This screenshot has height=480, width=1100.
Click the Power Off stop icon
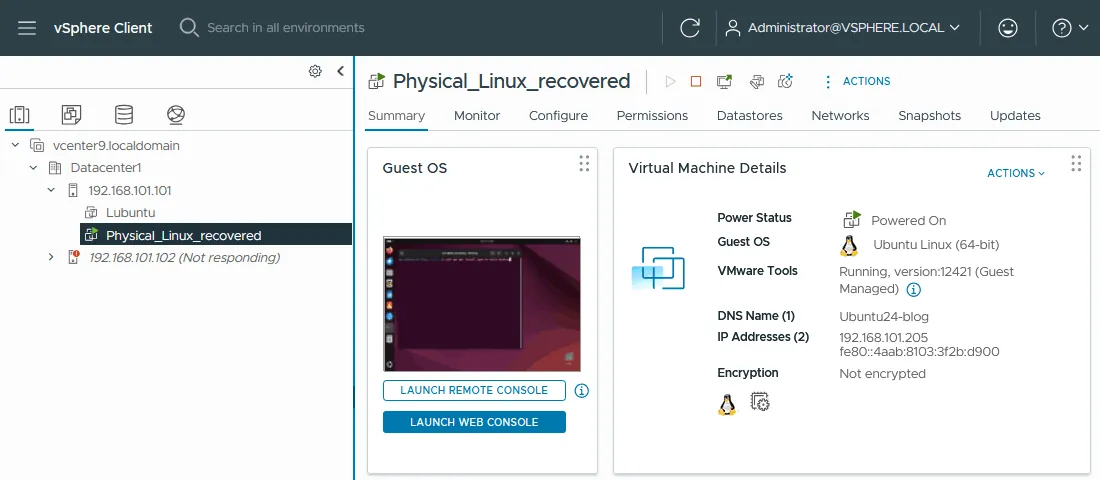(696, 81)
